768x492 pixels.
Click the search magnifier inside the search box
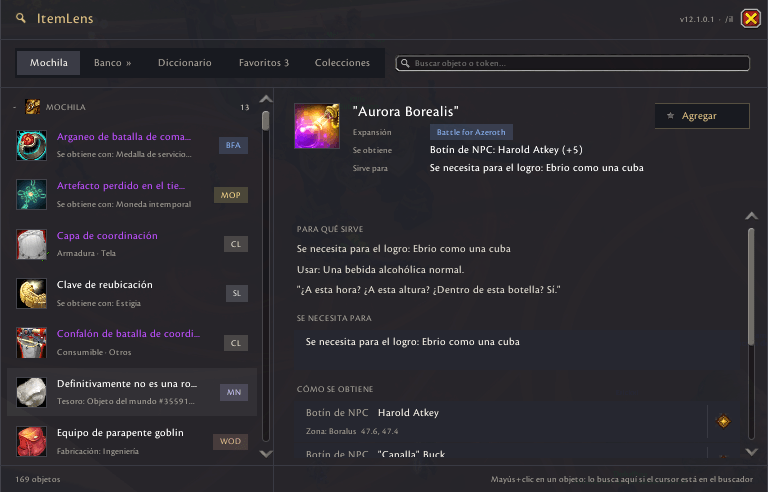(405, 63)
